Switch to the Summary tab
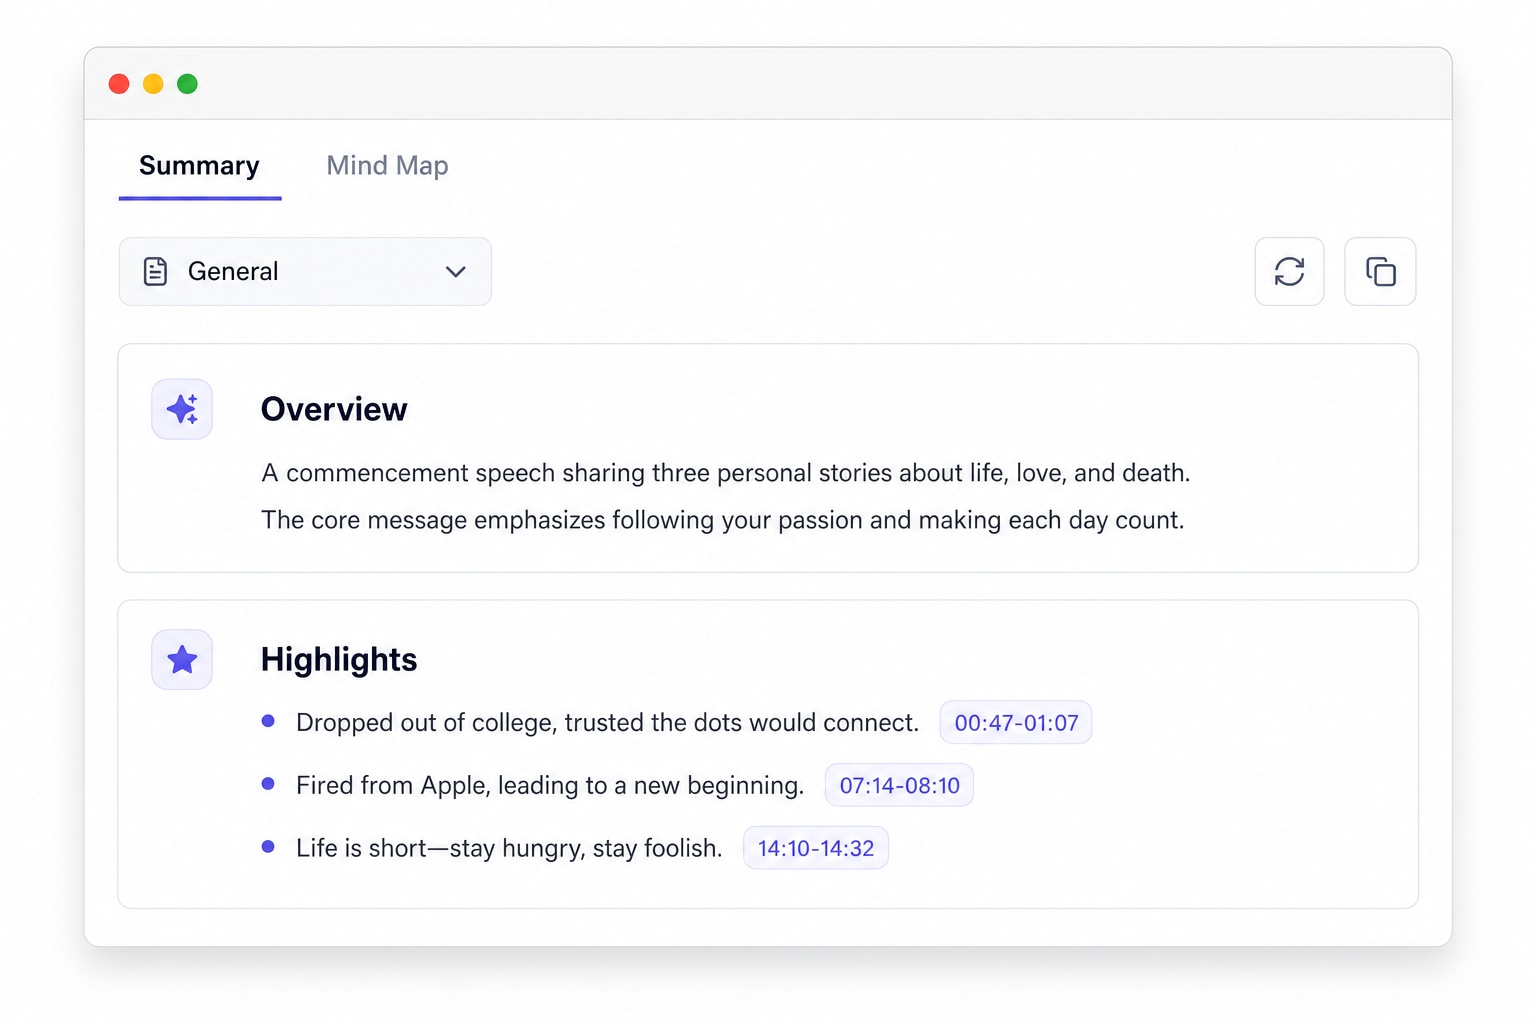Image resolution: width=1536 pixels, height=1024 pixels. tap(199, 166)
